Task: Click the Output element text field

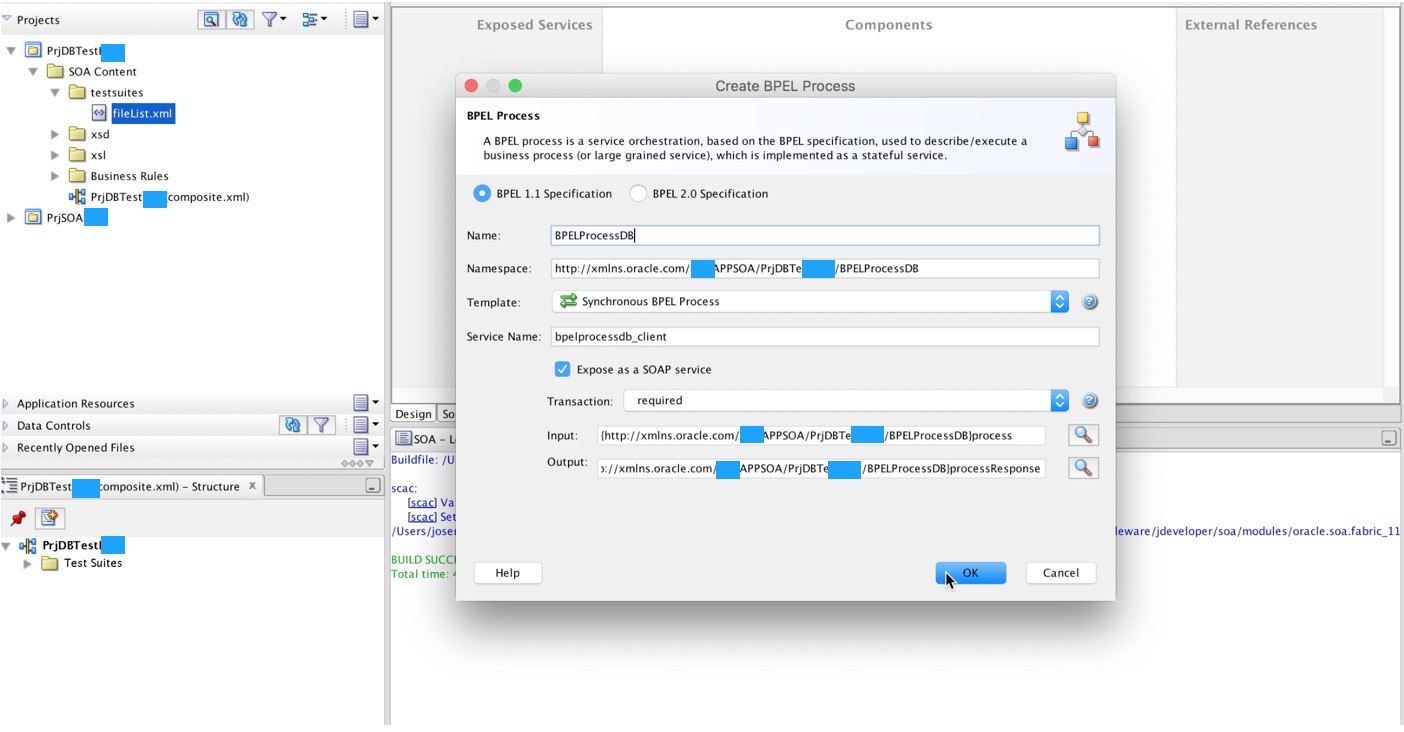Action: click(x=821, y=468)
